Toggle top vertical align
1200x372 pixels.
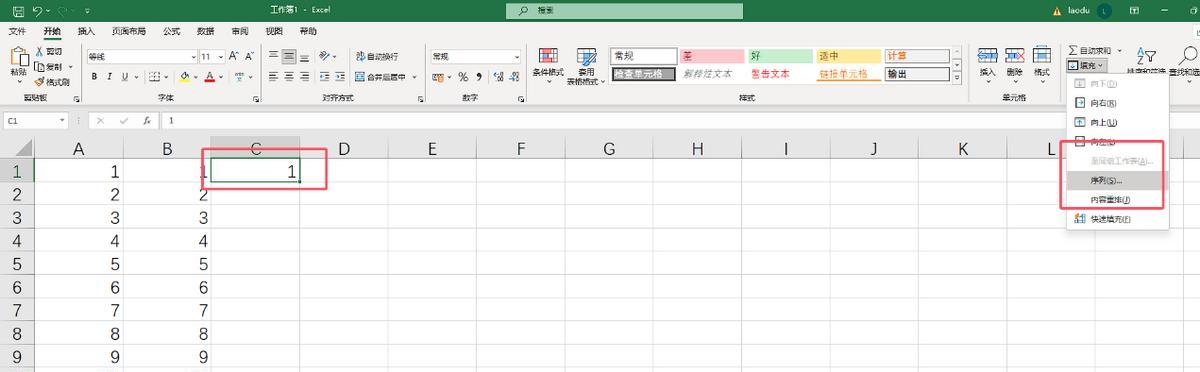[x=273, y=56]
